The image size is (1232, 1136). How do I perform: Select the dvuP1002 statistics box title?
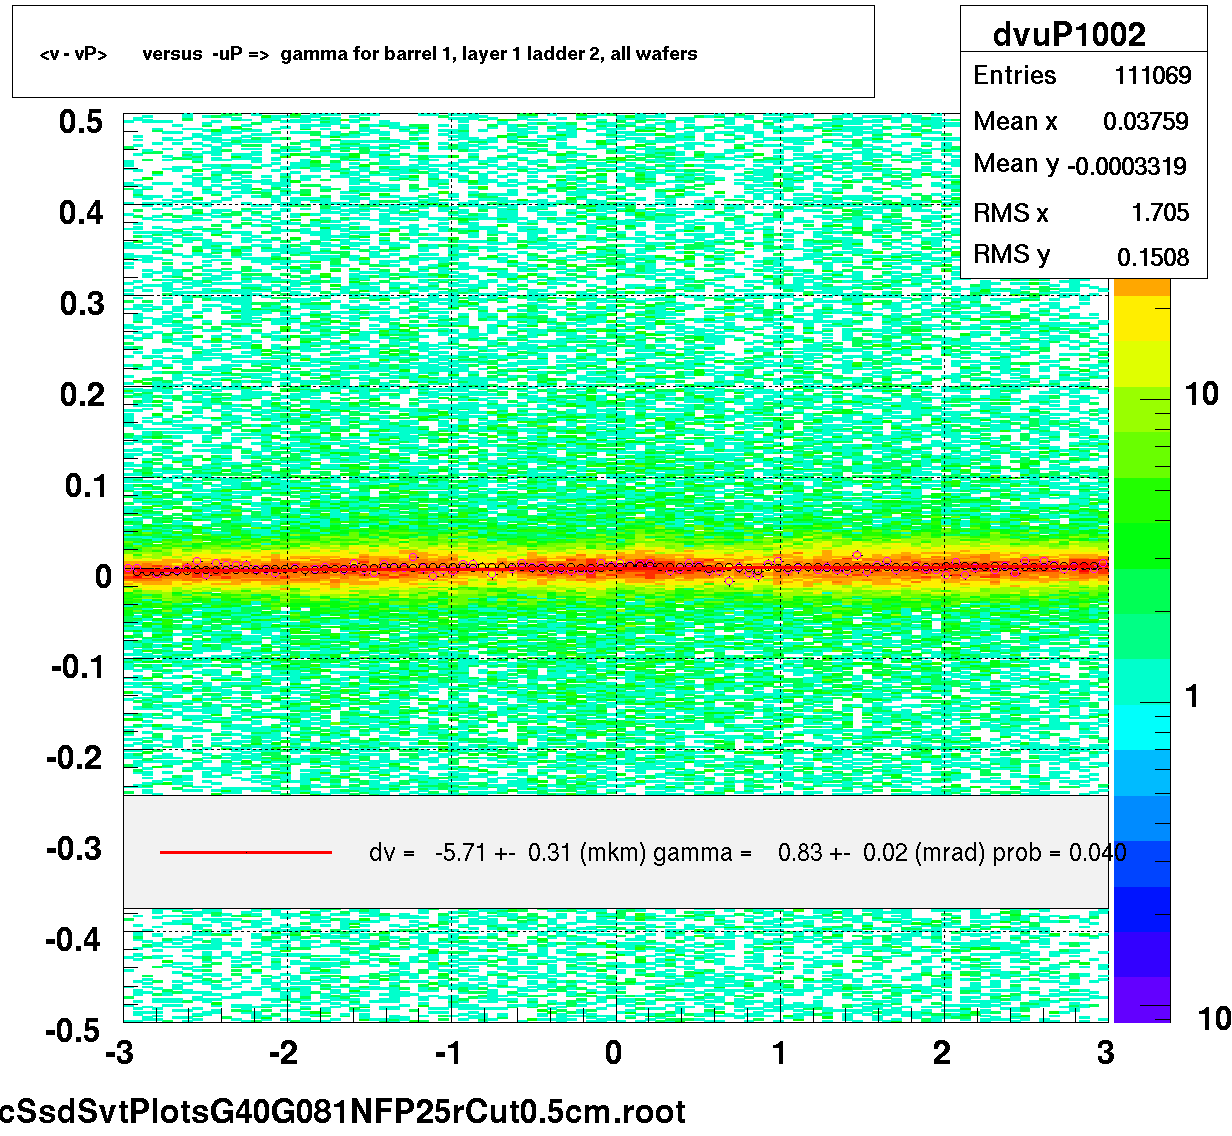[1069, 34]
